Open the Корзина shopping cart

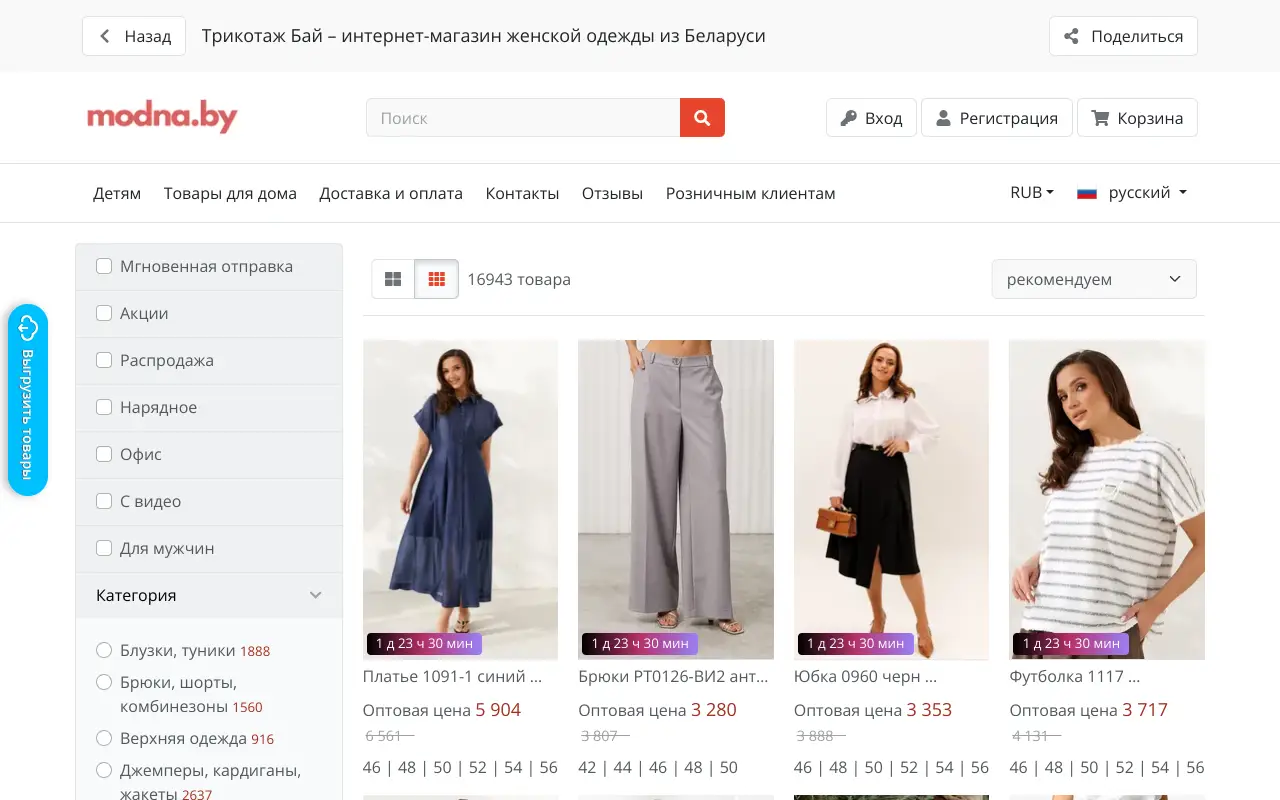1137,118
